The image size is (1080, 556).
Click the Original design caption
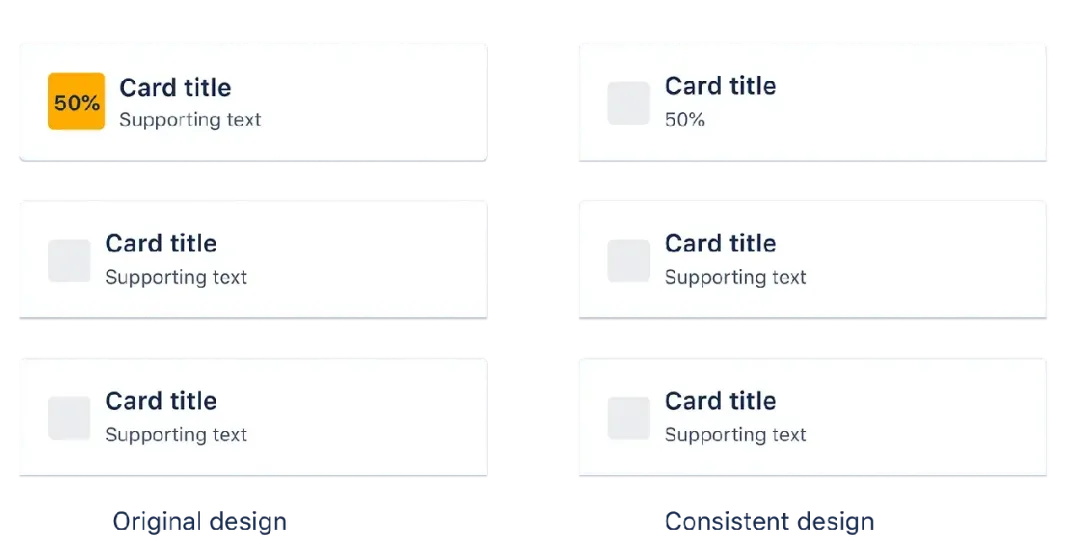[200, 522]
